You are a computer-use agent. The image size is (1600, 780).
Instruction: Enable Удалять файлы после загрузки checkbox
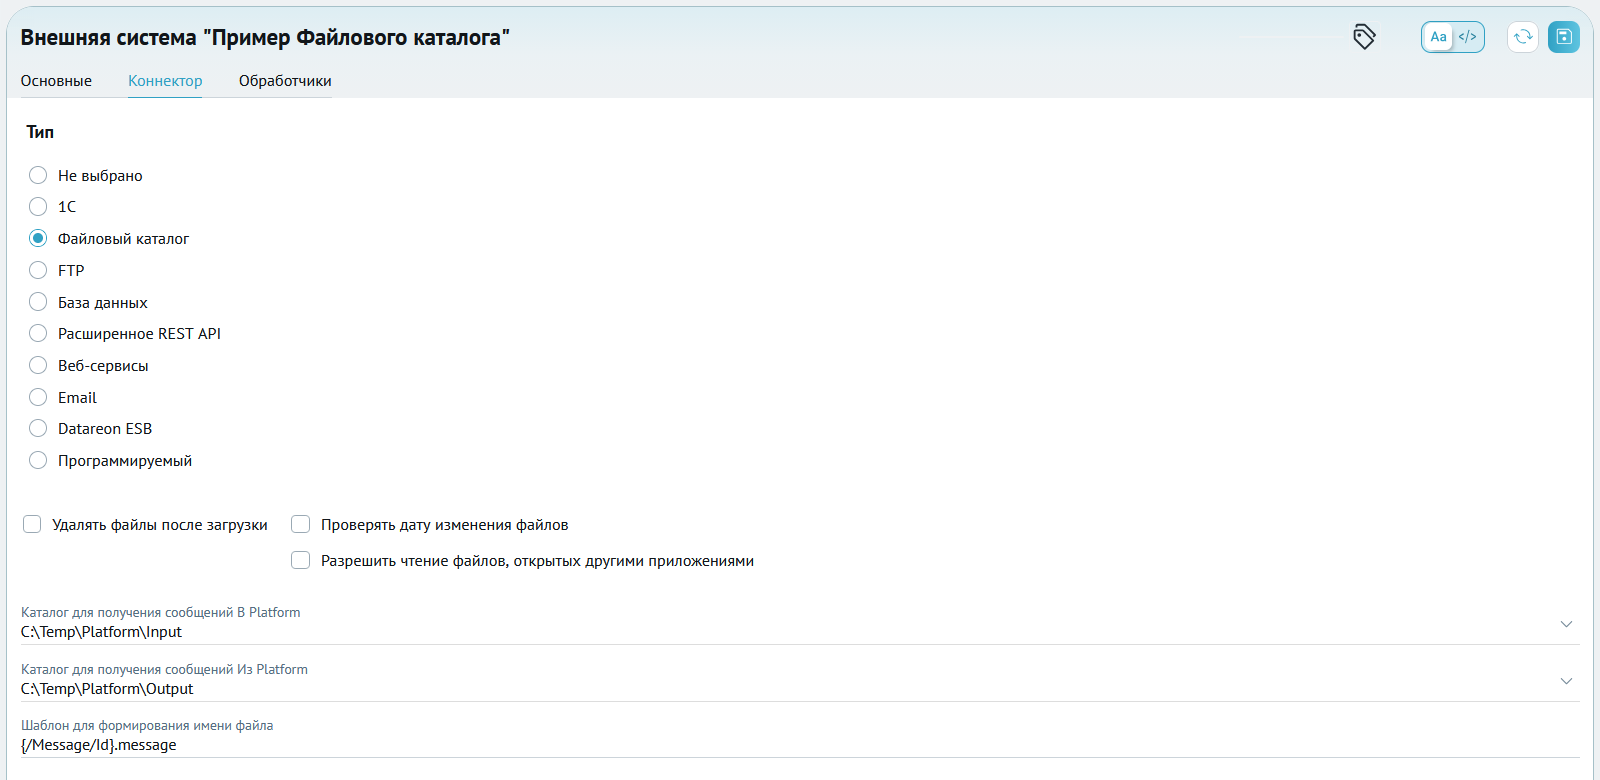click(32, 524)
